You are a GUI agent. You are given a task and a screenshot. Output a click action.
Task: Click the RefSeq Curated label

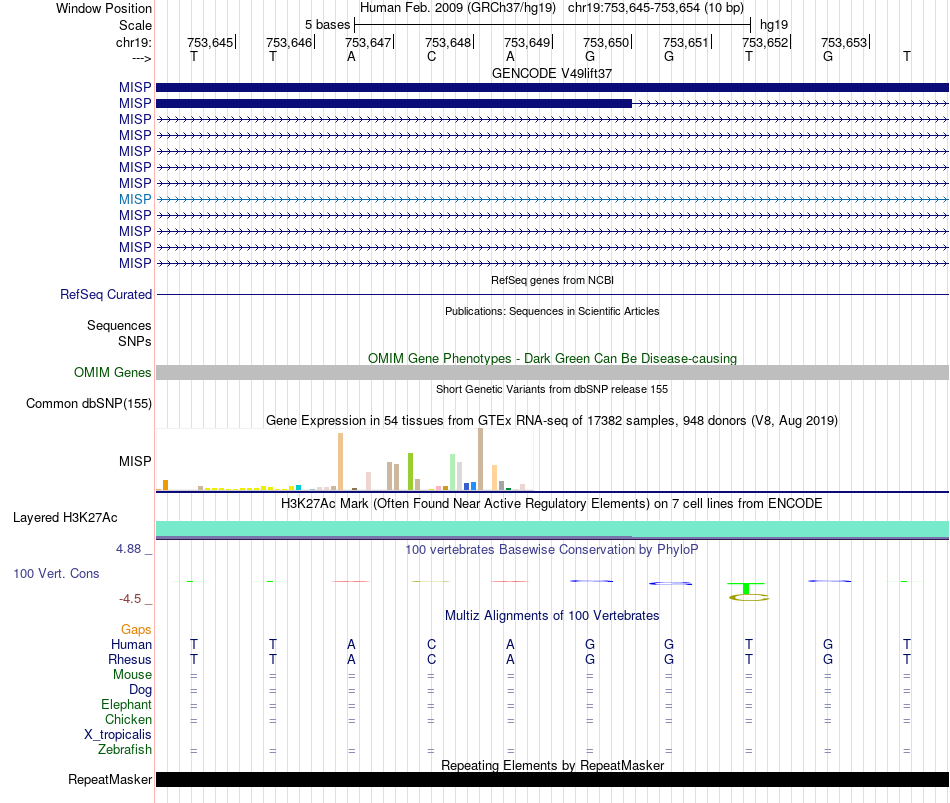click(x=106, y=295)
